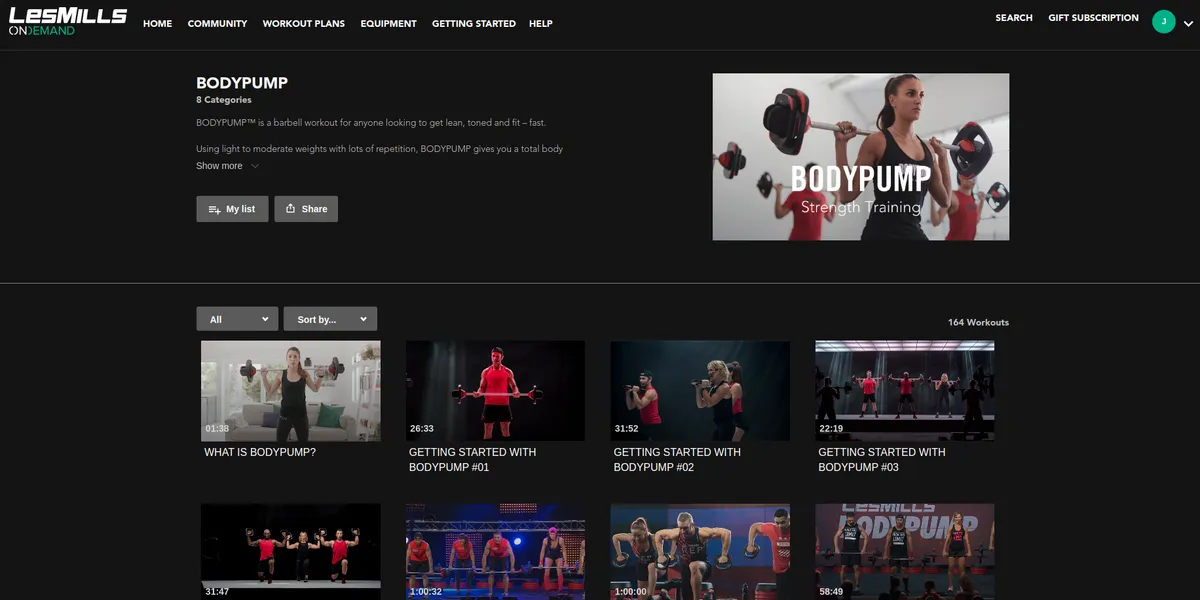This screenshot has height=600, width=1200.
Task: Open the Community menu item
Action: [x=217, y=23]
